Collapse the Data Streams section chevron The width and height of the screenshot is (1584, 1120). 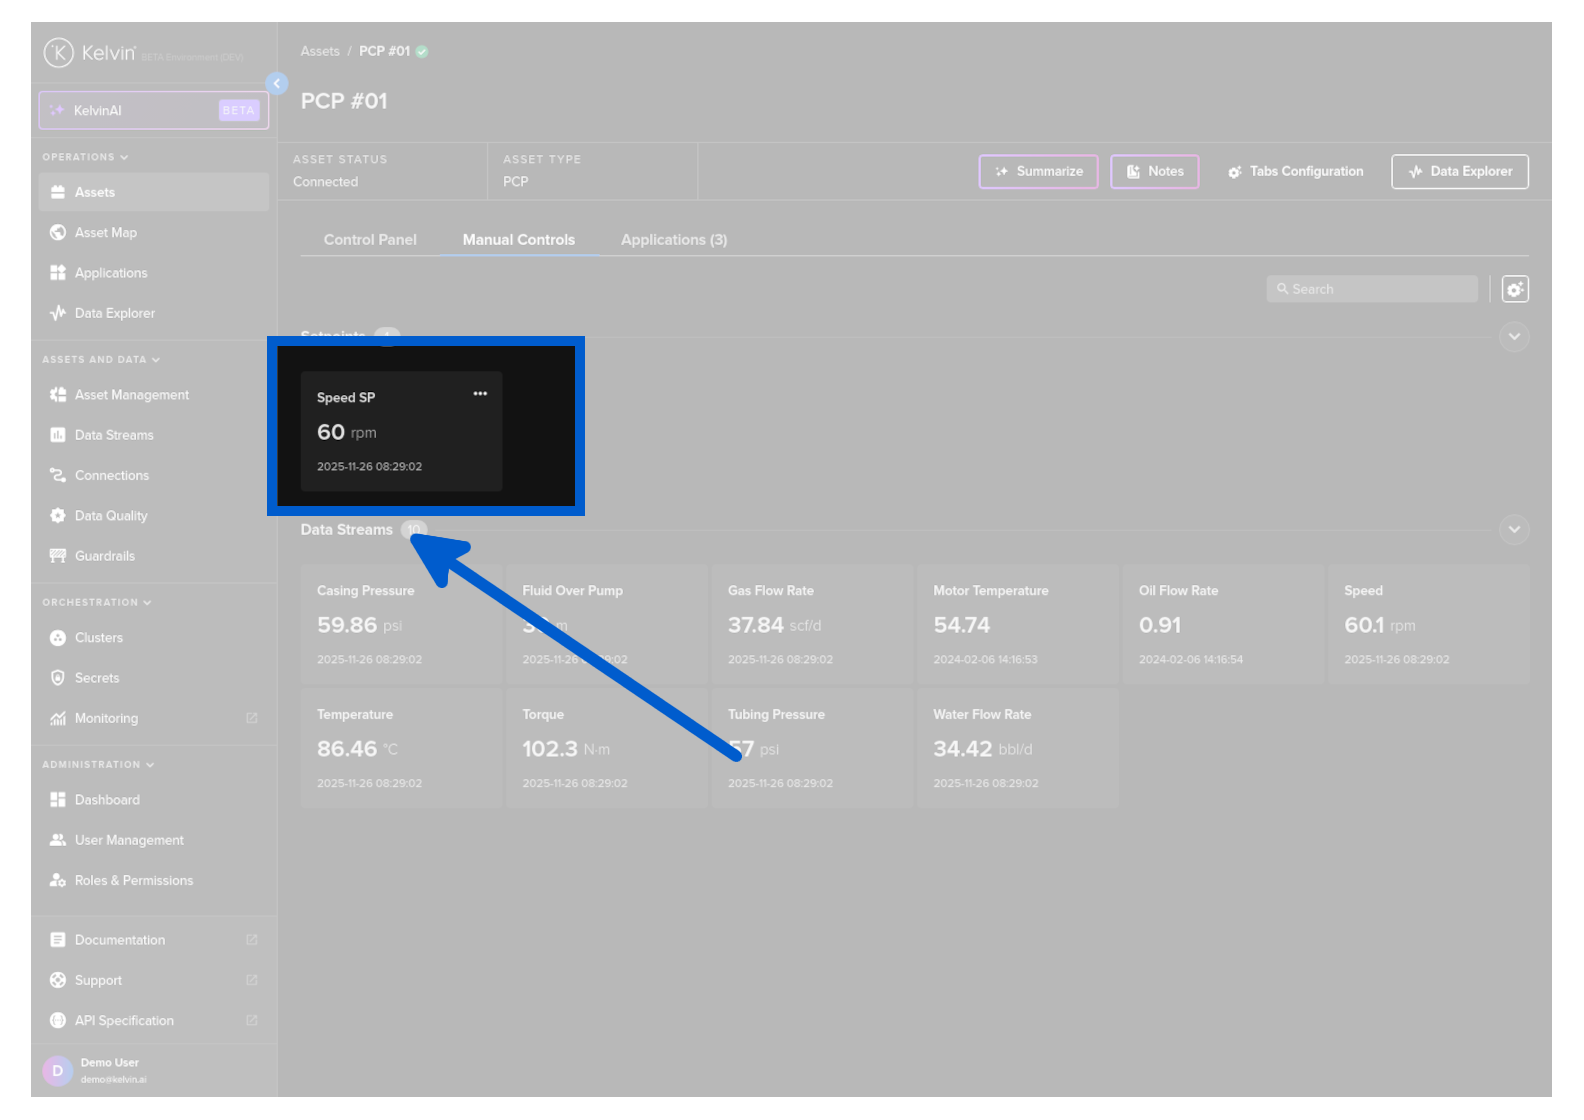1514,530
